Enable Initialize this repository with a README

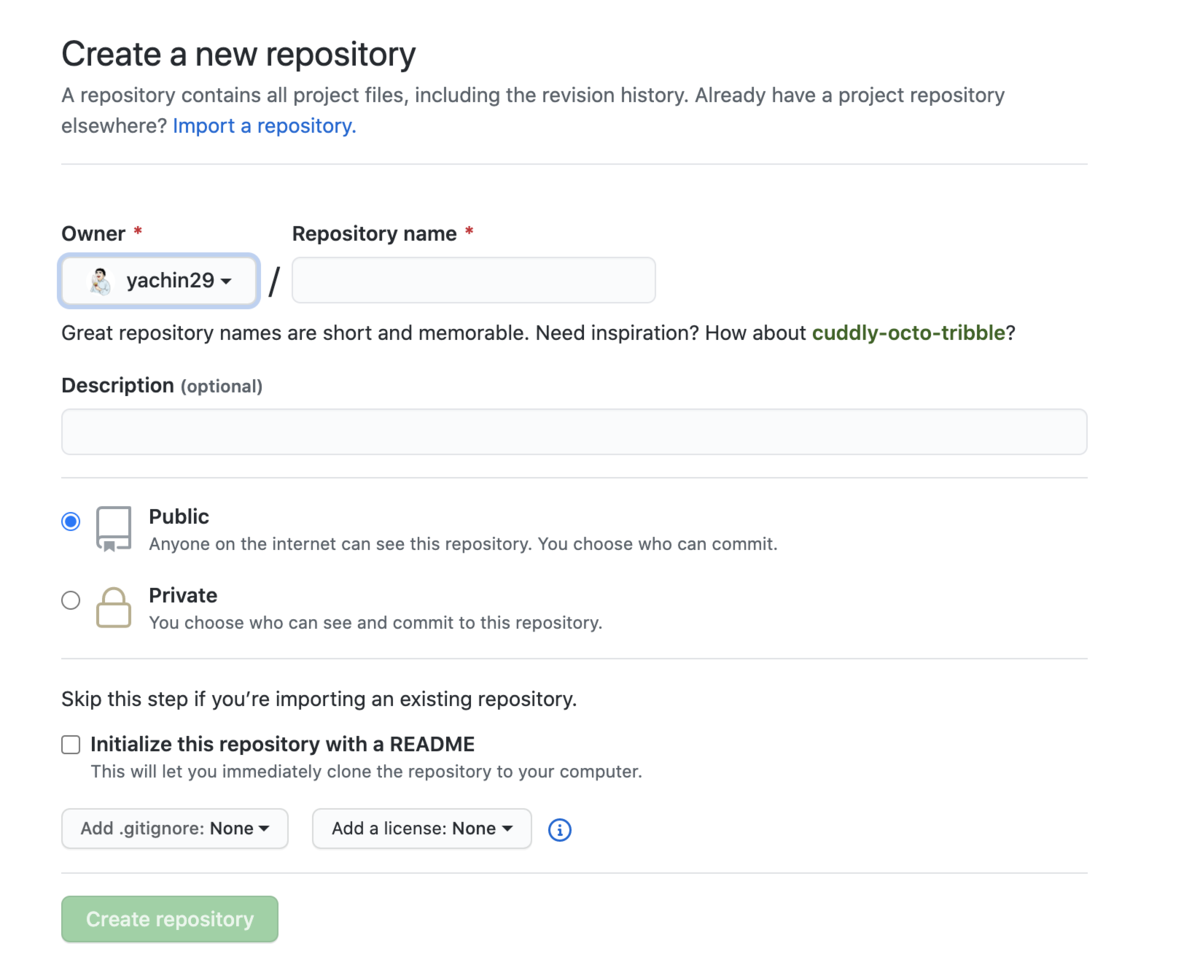coord(71,745)
